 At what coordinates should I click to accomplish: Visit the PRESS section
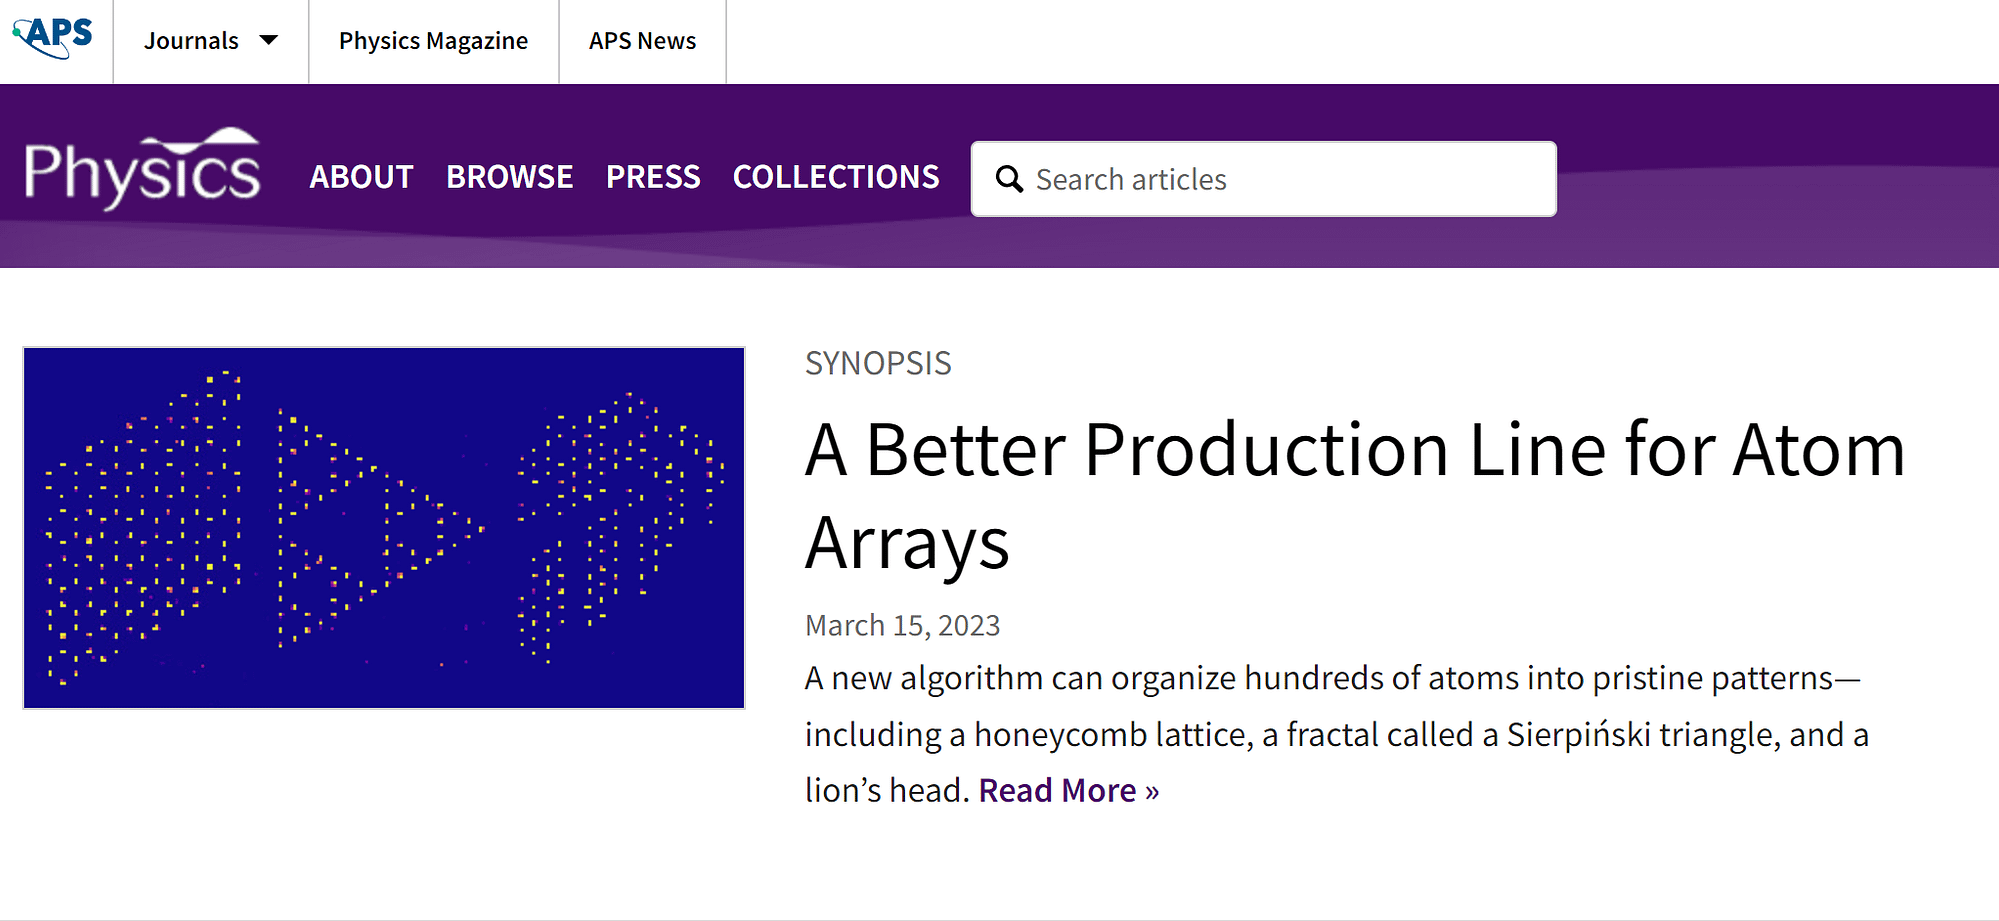coord(653,177)
